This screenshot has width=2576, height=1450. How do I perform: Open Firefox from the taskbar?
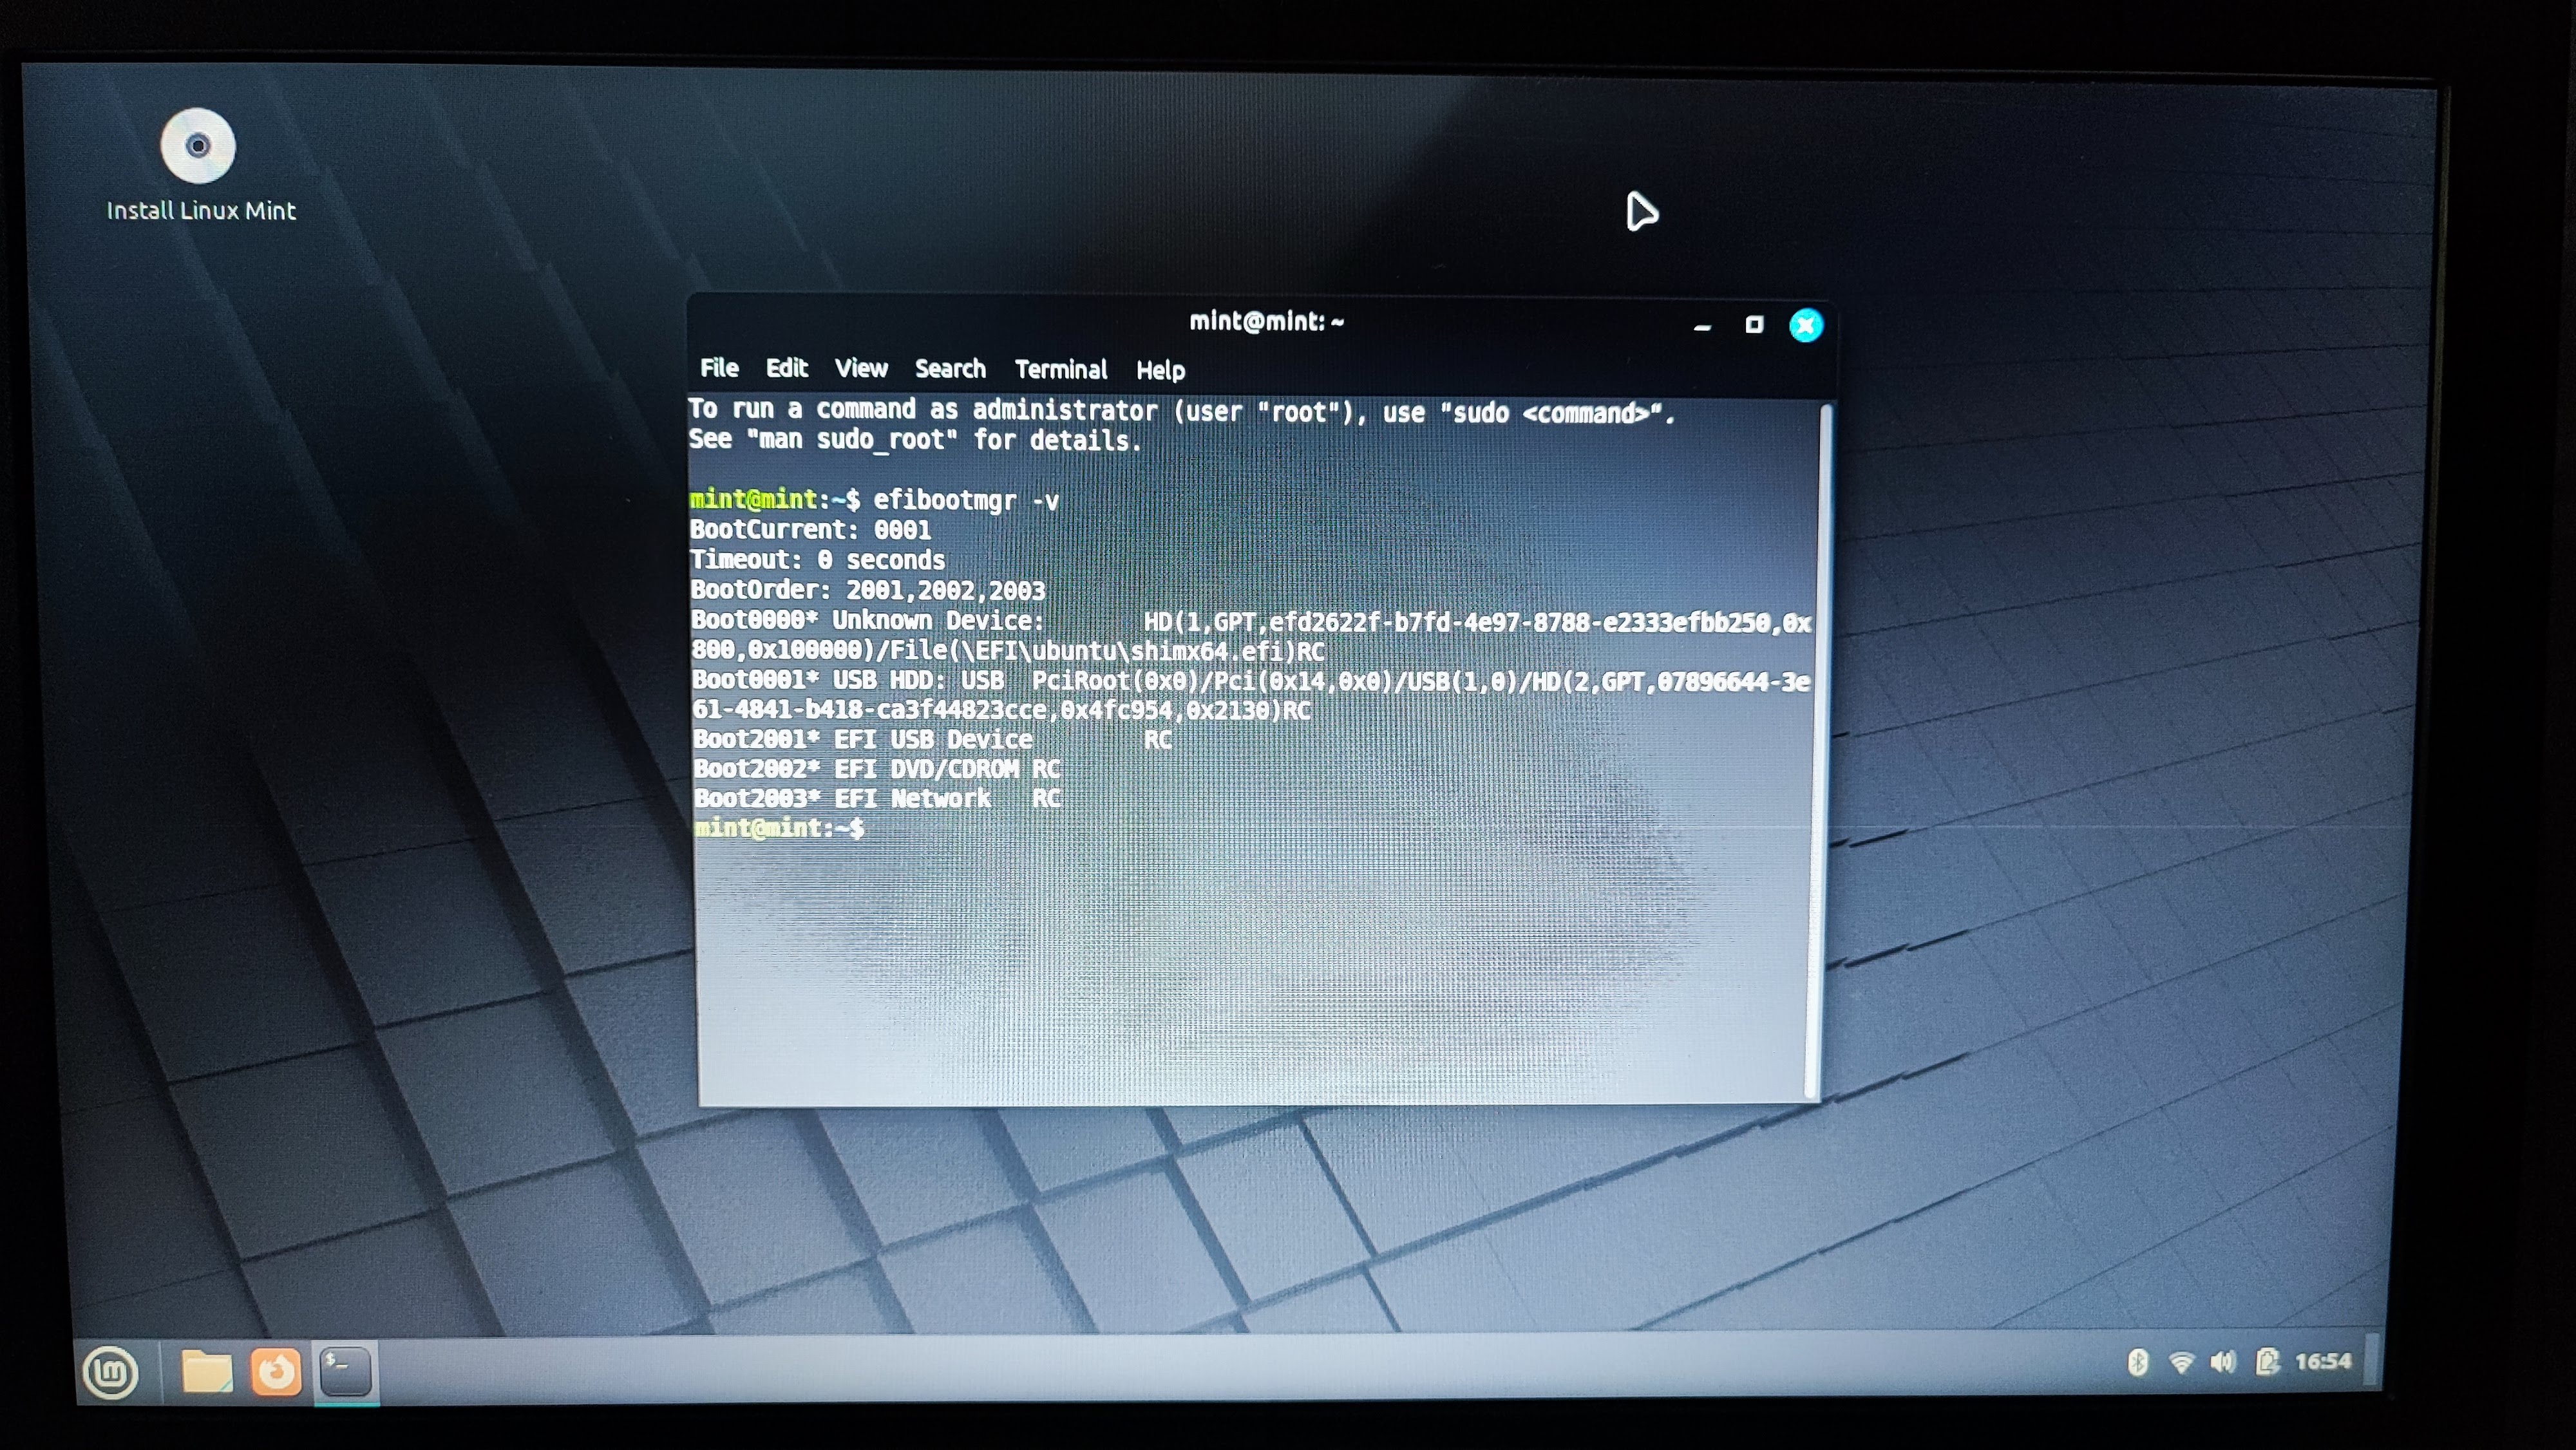tap(276, 1371)
